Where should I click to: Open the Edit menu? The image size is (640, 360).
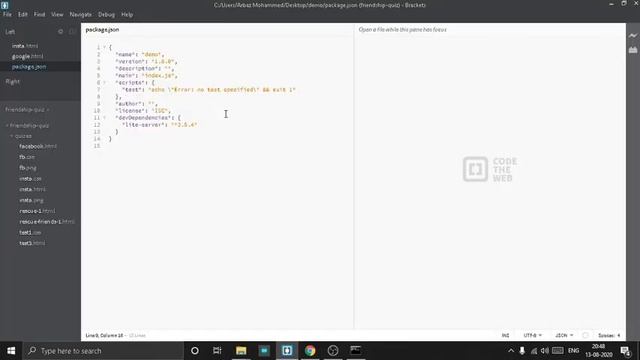[22, 14]
